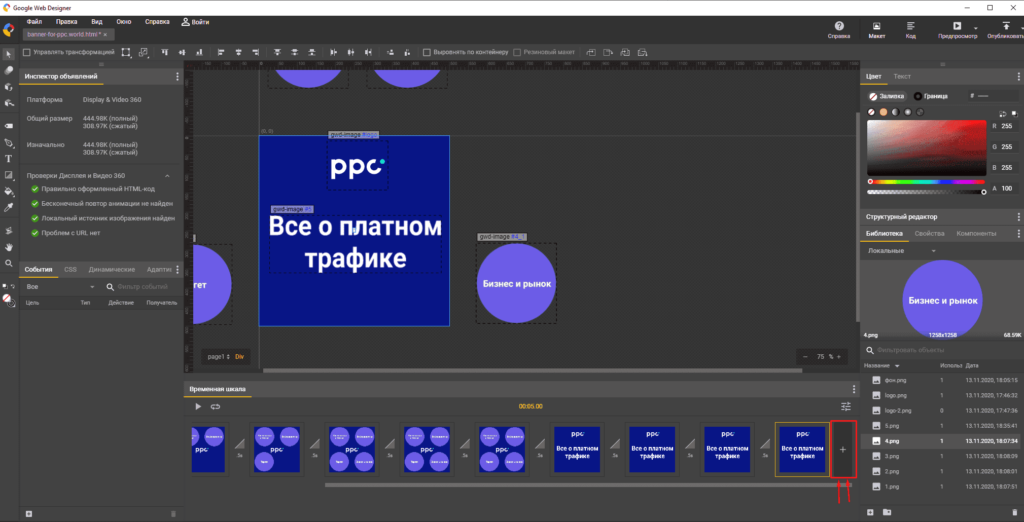Switch to Код code view
This screenshot has width=1024, height=522.
tap(910, 29)
